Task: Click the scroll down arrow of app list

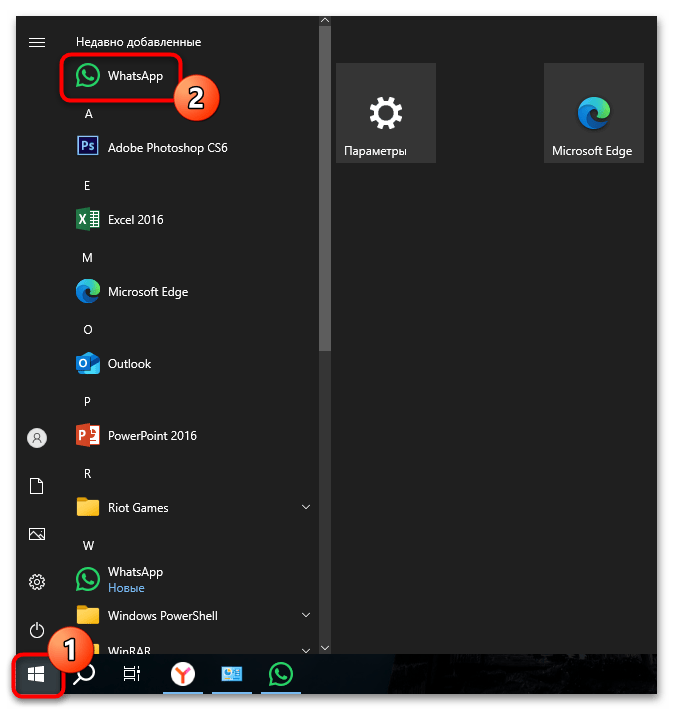Action: (325, 648)
